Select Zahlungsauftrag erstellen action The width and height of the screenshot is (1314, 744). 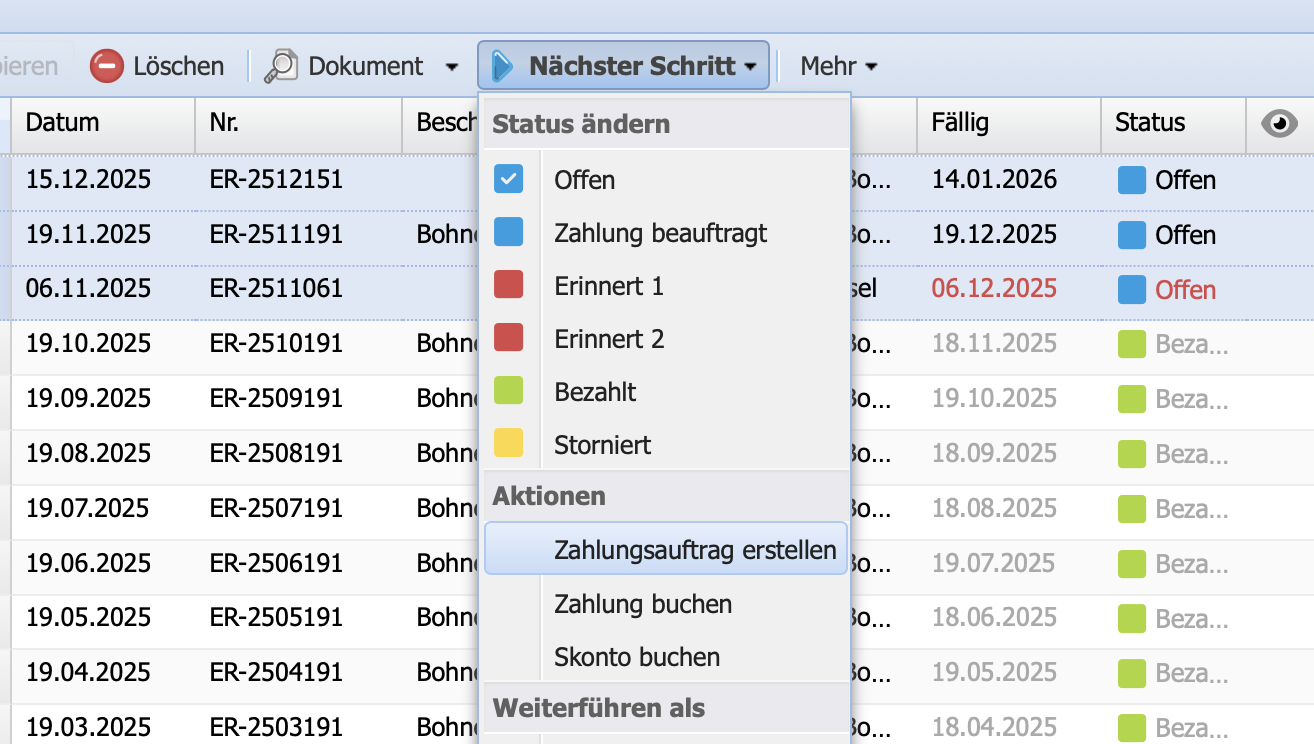click(x=695, y=549)
